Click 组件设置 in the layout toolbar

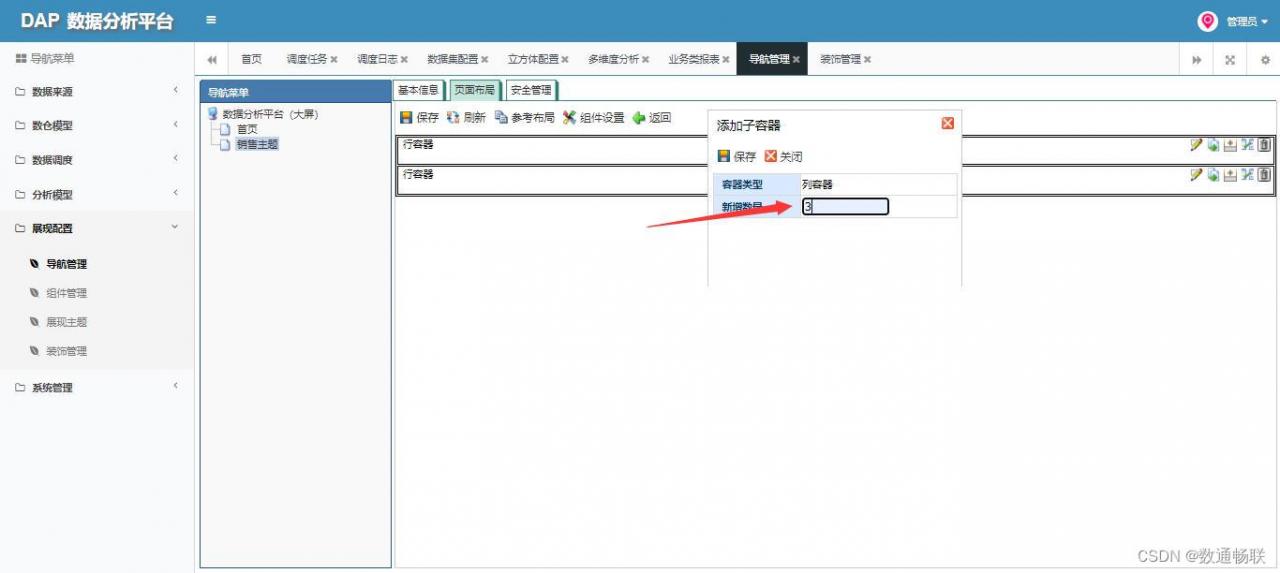(593, 117)
